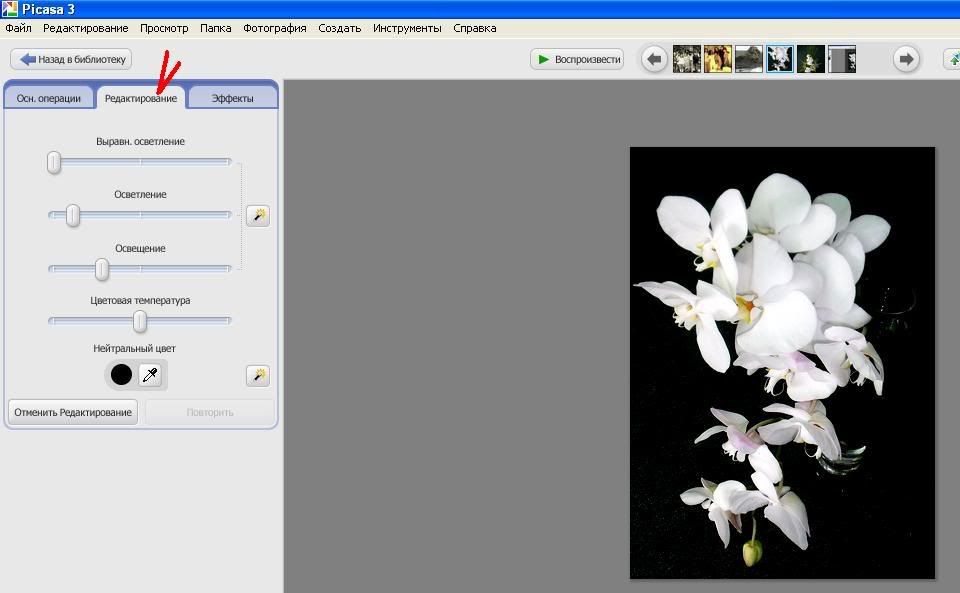Click the Цветовая температура slider handle
The image size is (960, 593).
click(x=140, y=321)
